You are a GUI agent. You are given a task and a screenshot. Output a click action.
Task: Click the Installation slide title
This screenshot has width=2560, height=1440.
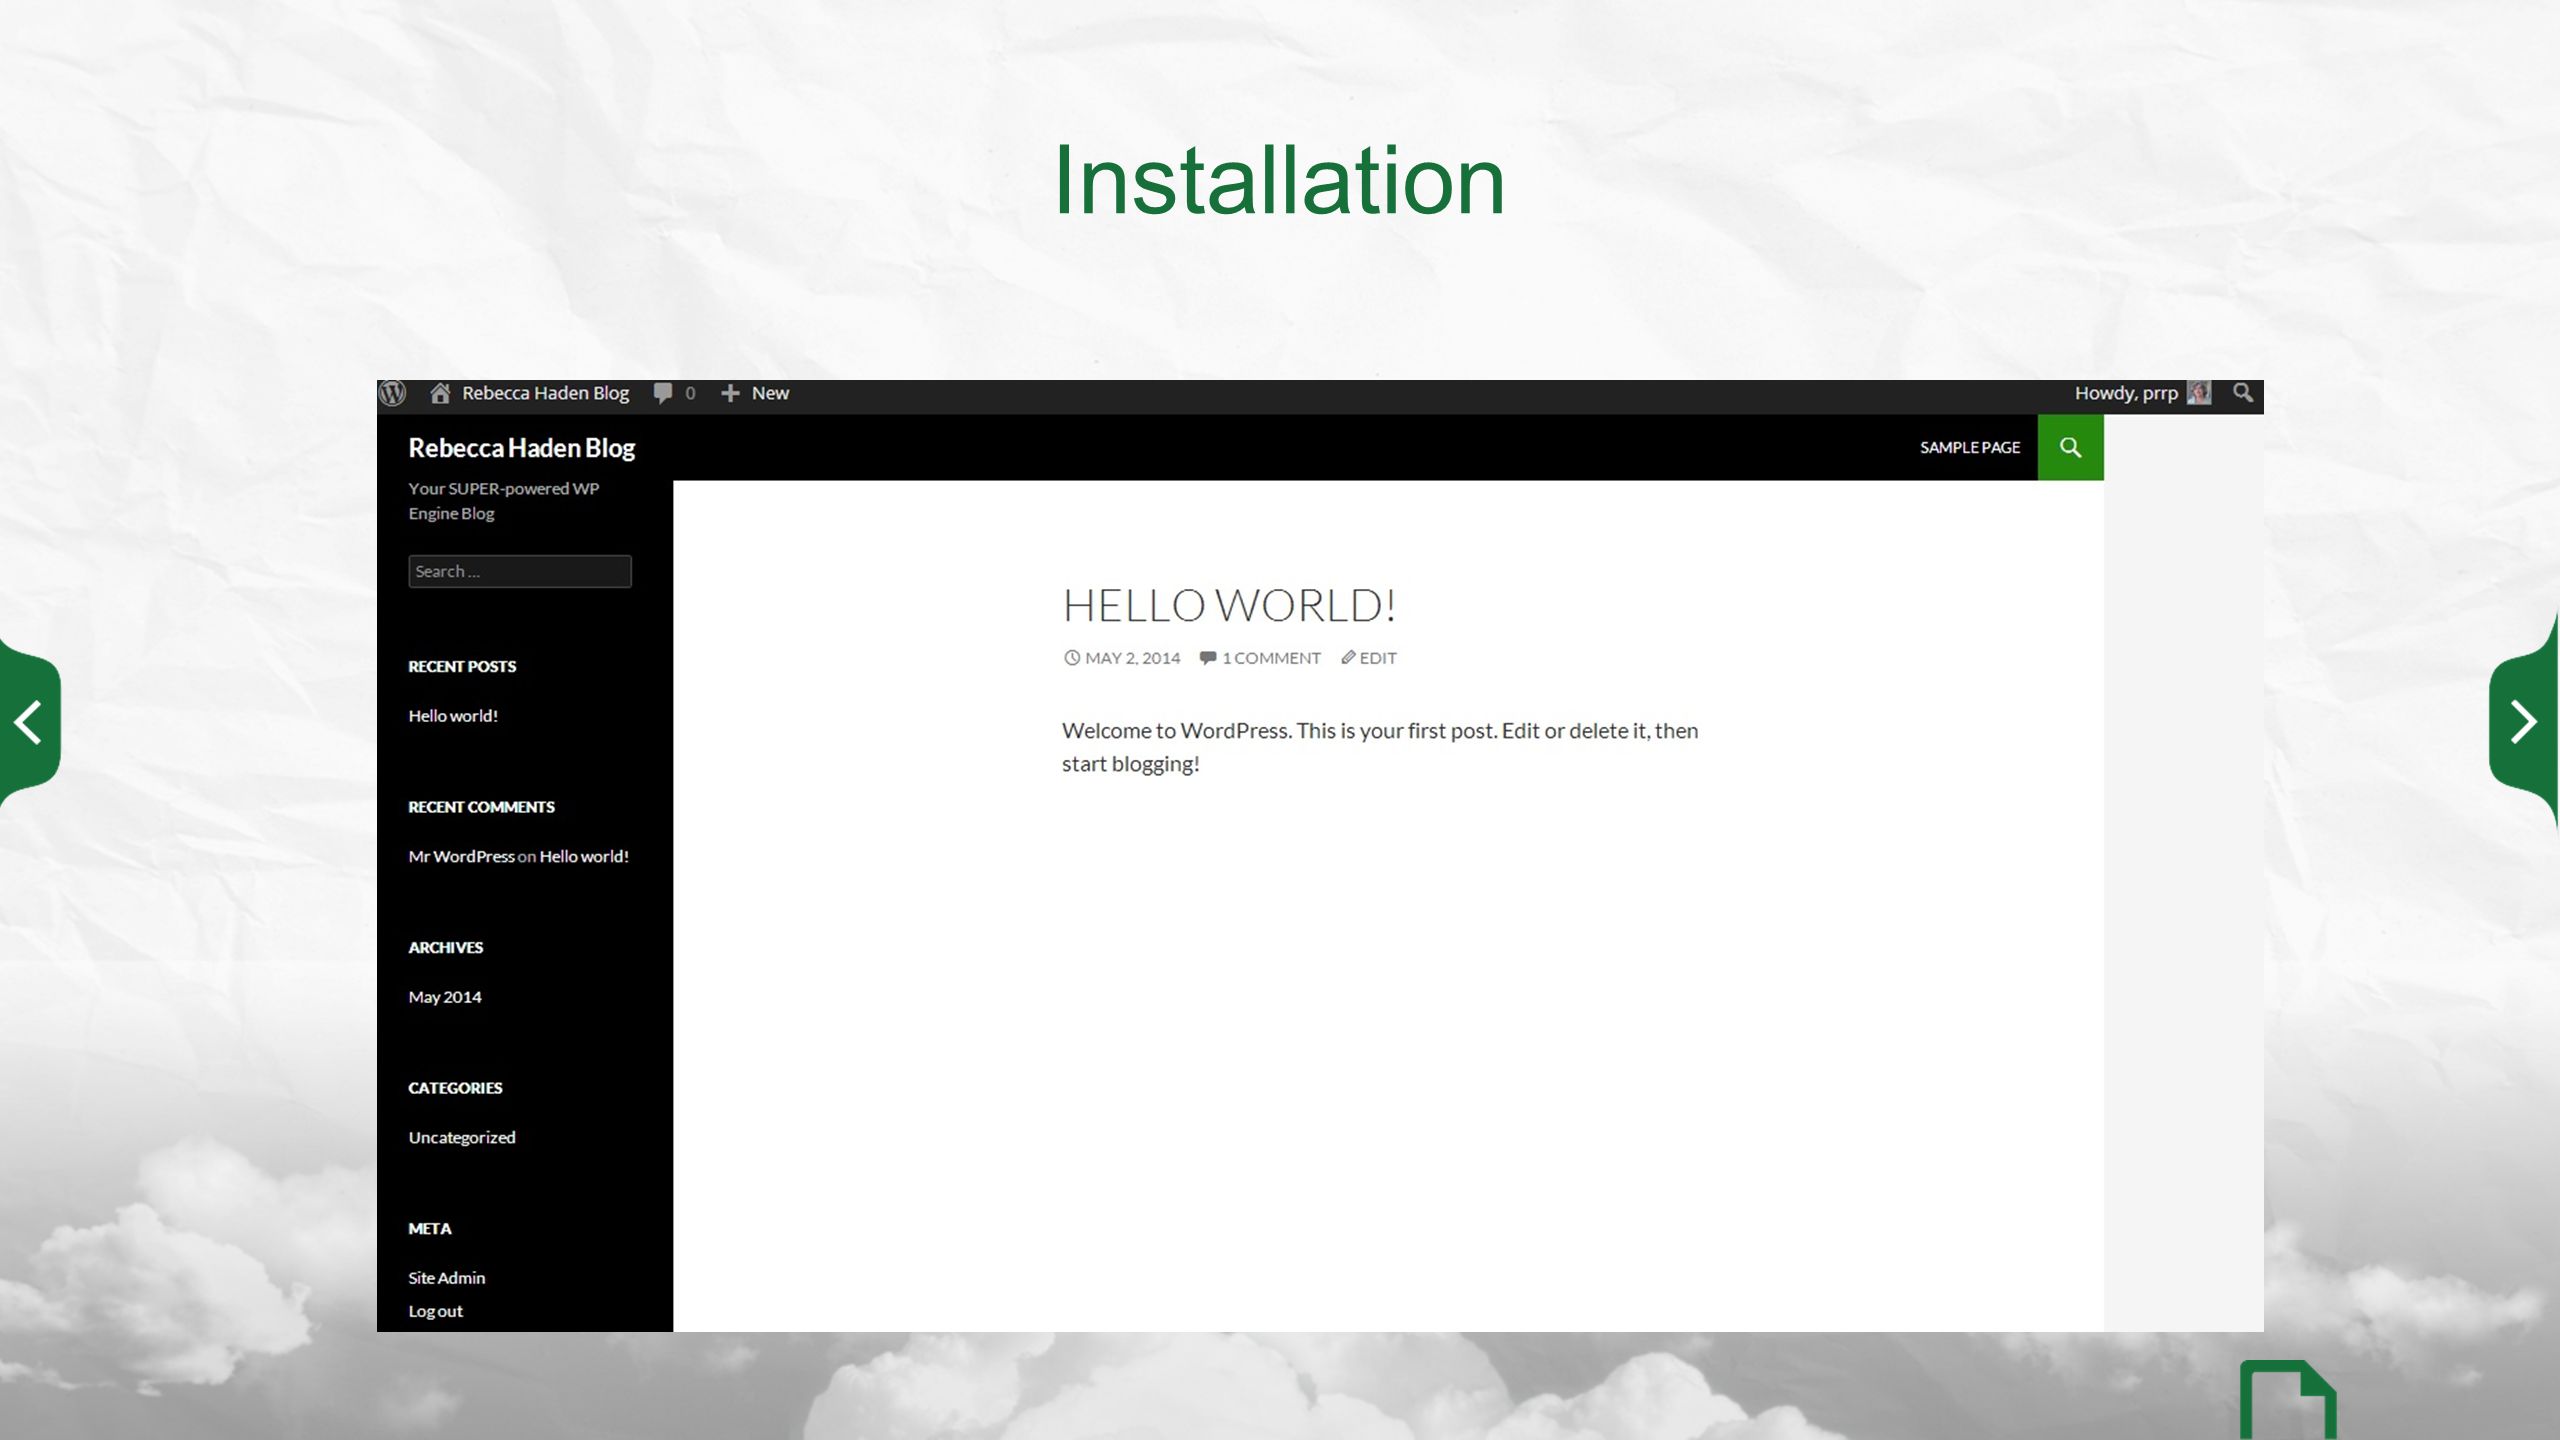tap(1279, 180)
